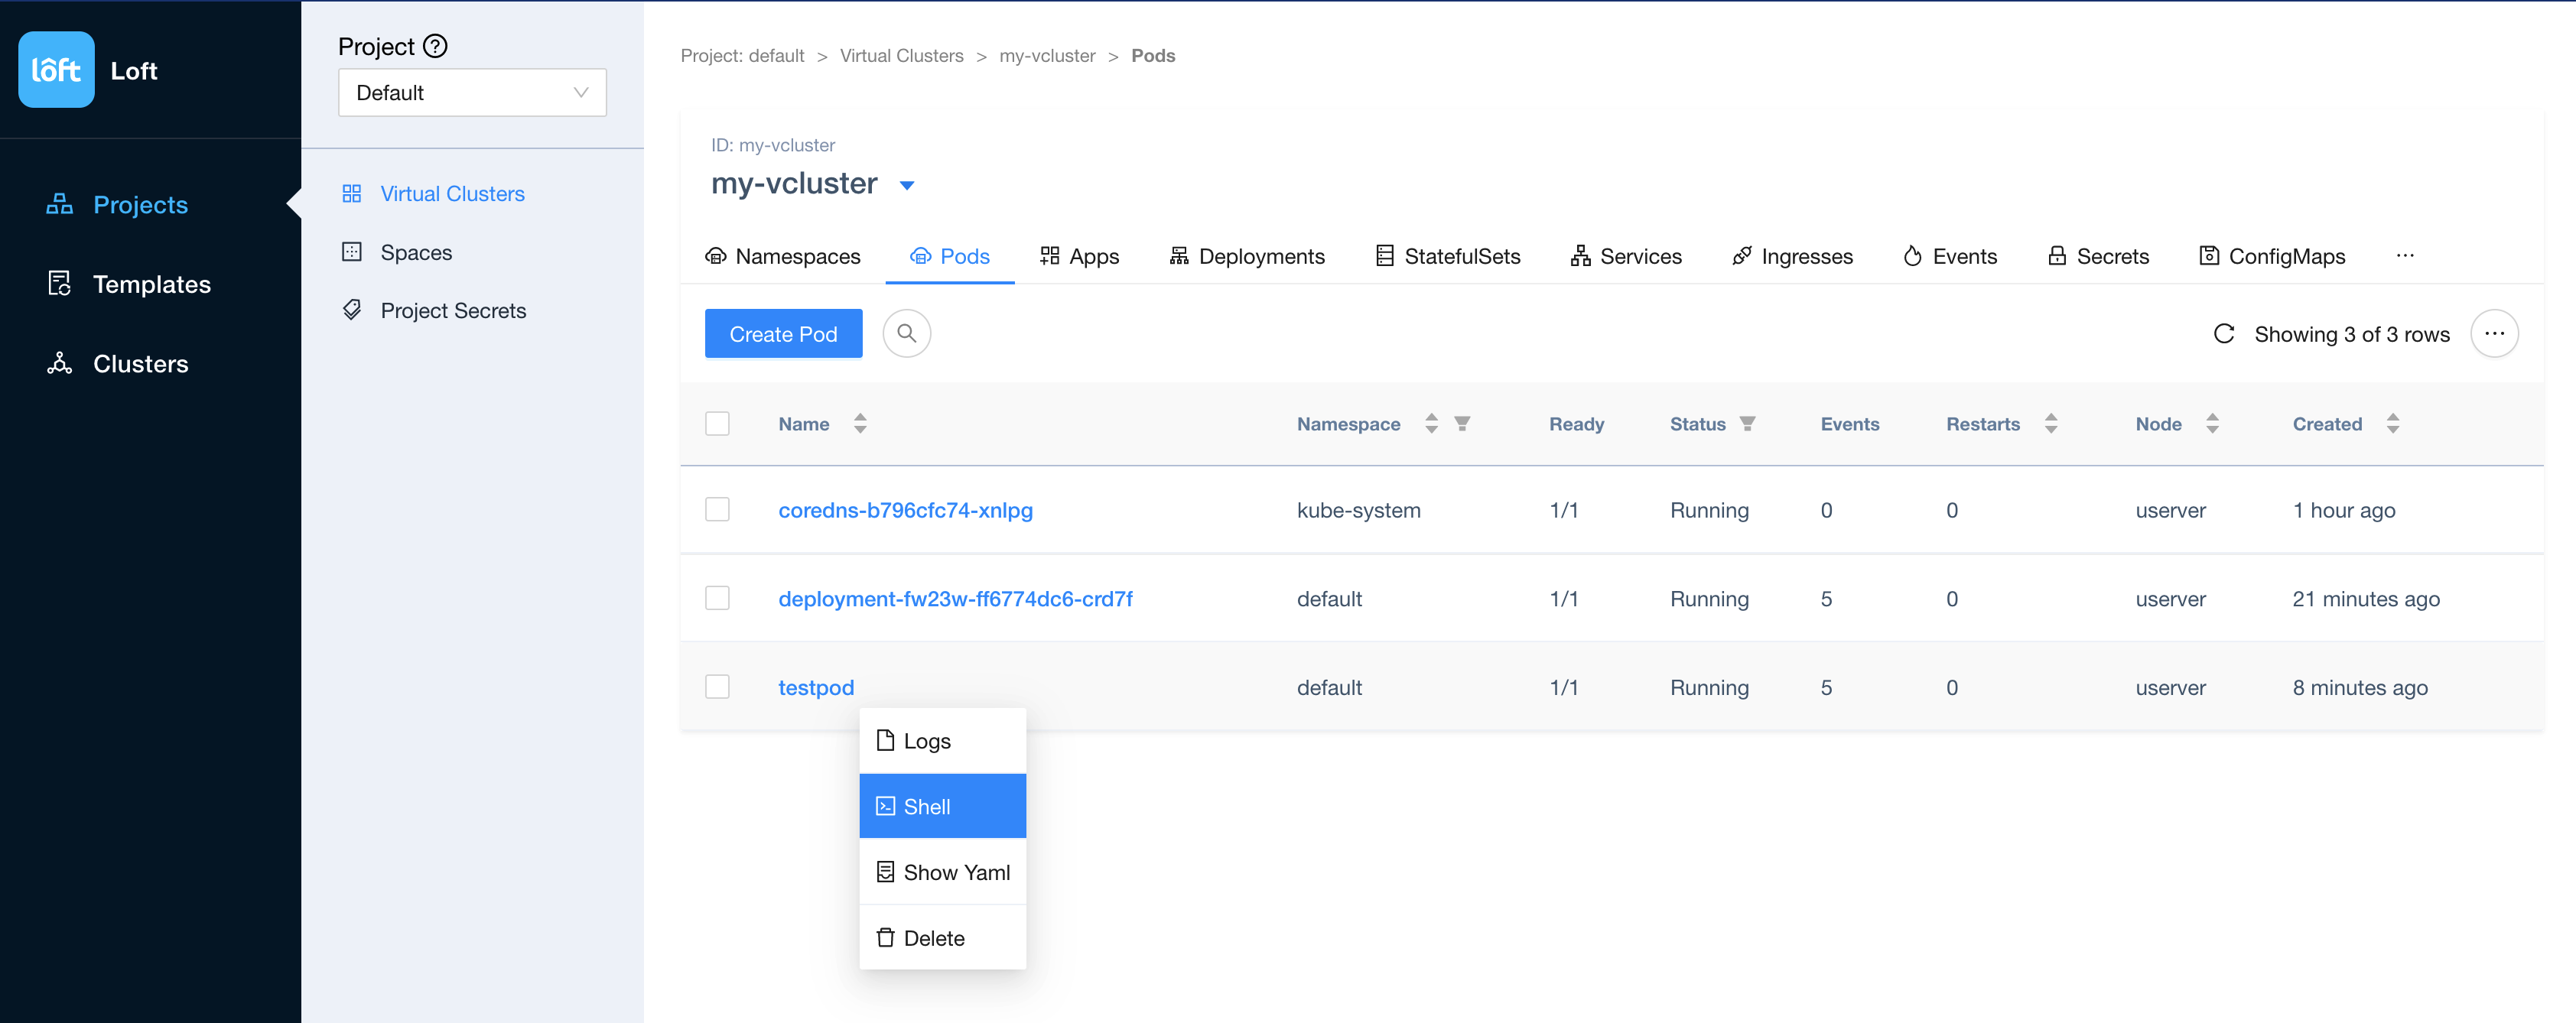Click the Project help question mark icon
The image size is (2576, 1023).
pos(435,46)
